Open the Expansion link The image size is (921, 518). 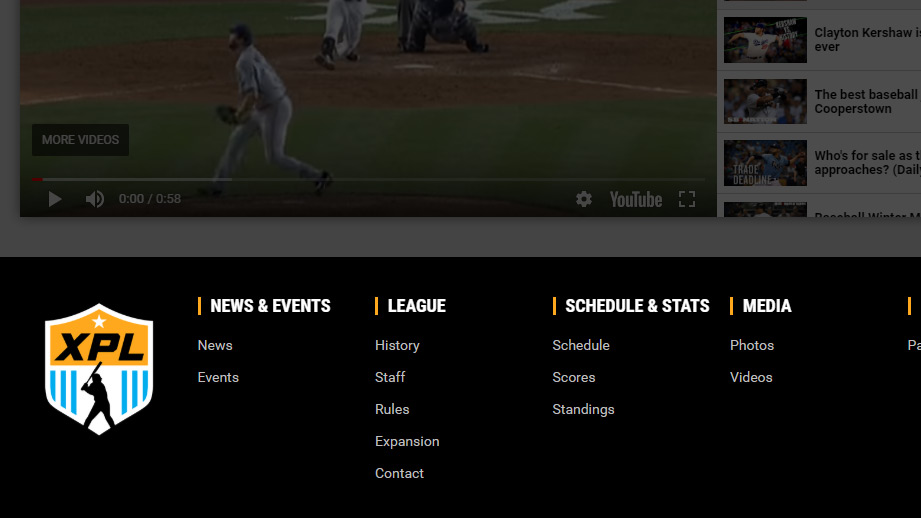coord(407,441)
